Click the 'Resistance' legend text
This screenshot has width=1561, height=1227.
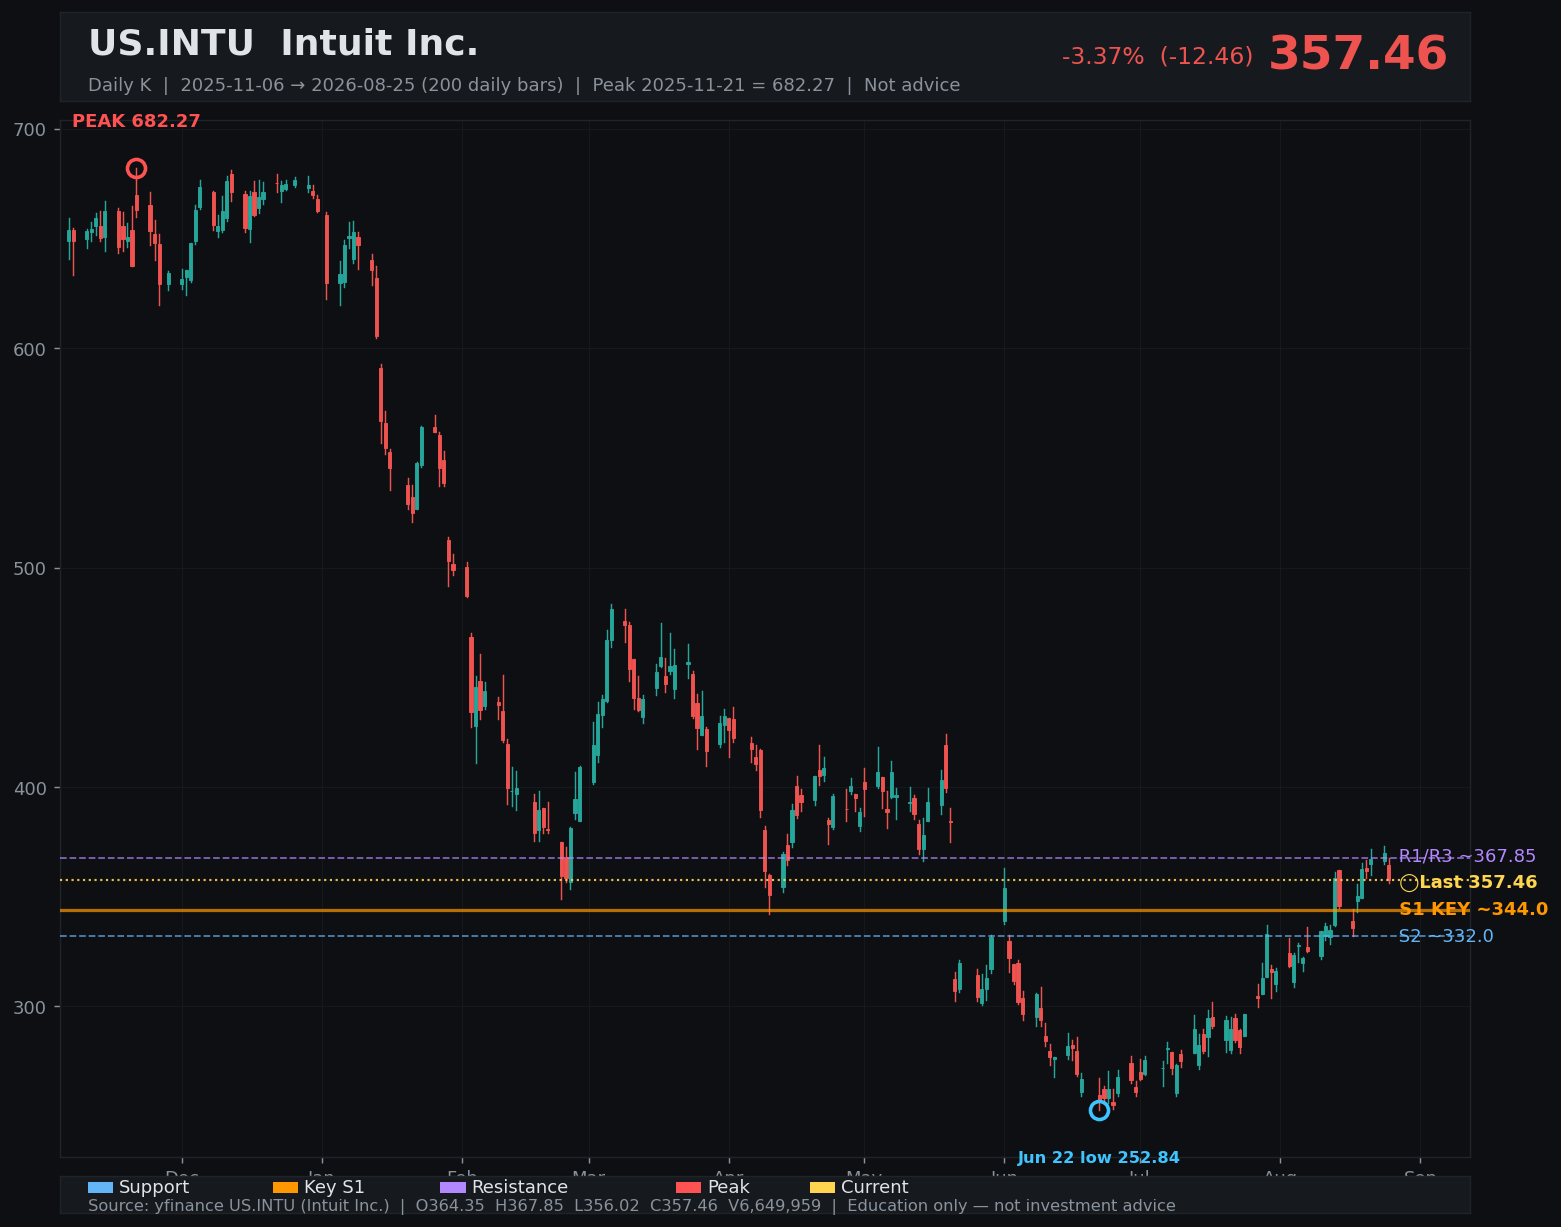point(520,1187)
